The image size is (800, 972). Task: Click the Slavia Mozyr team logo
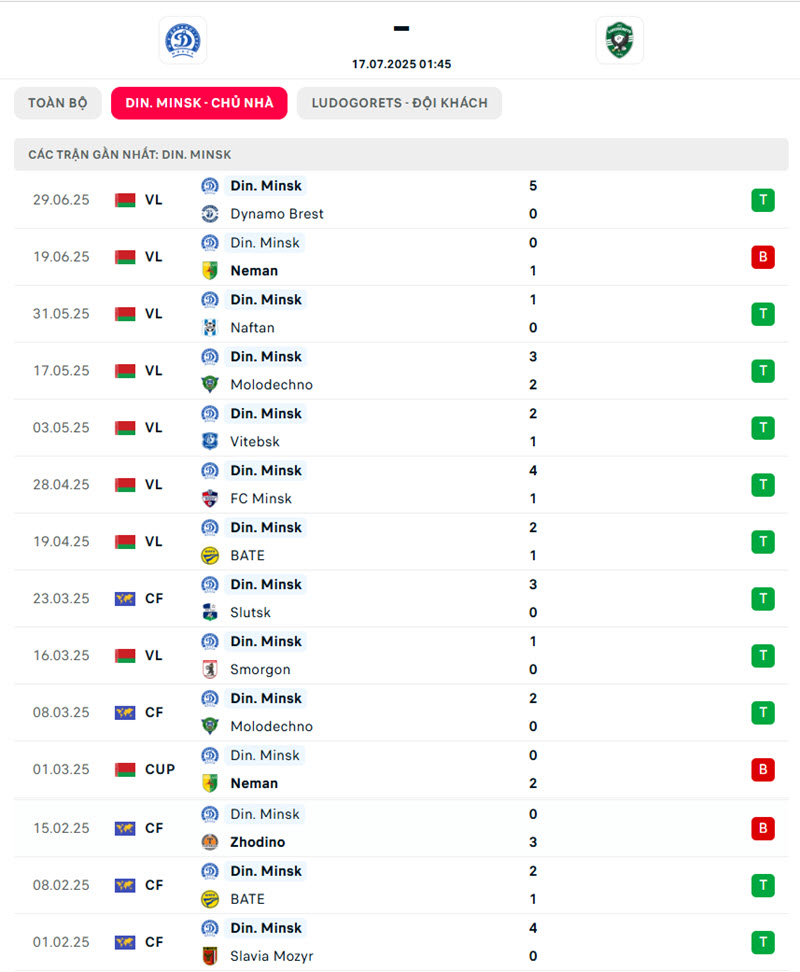click(210, 956)
